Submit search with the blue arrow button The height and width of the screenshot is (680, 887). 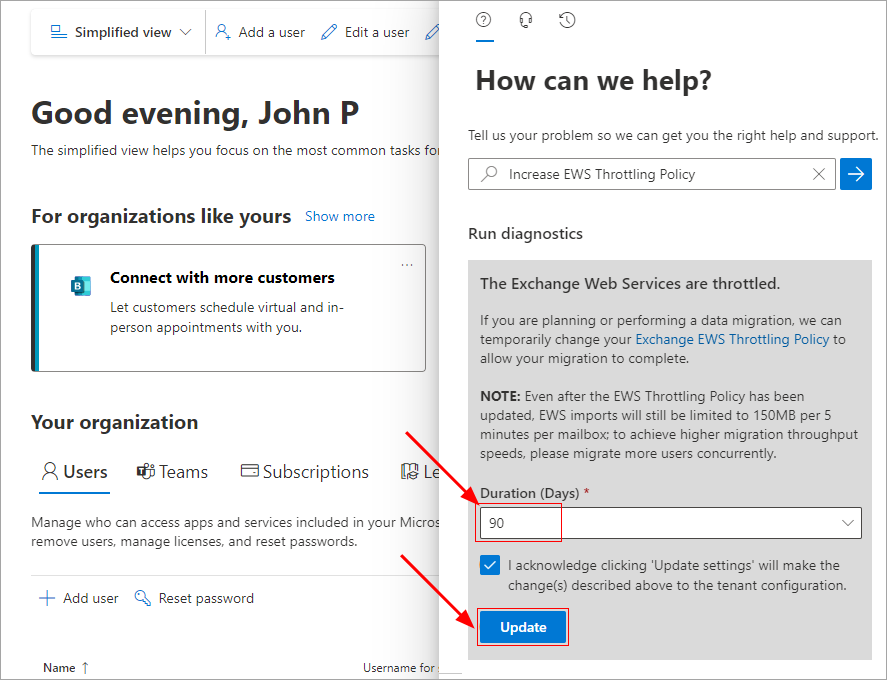click(855, 174)
